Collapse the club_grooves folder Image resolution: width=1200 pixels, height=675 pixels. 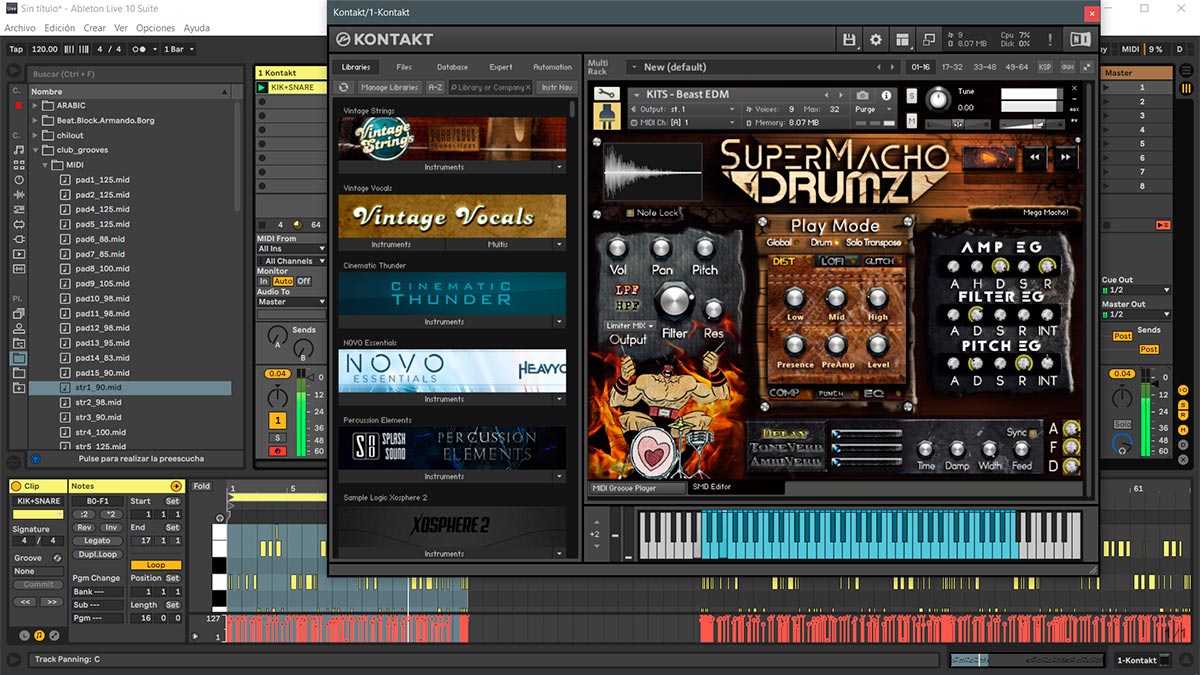[37, 150]
